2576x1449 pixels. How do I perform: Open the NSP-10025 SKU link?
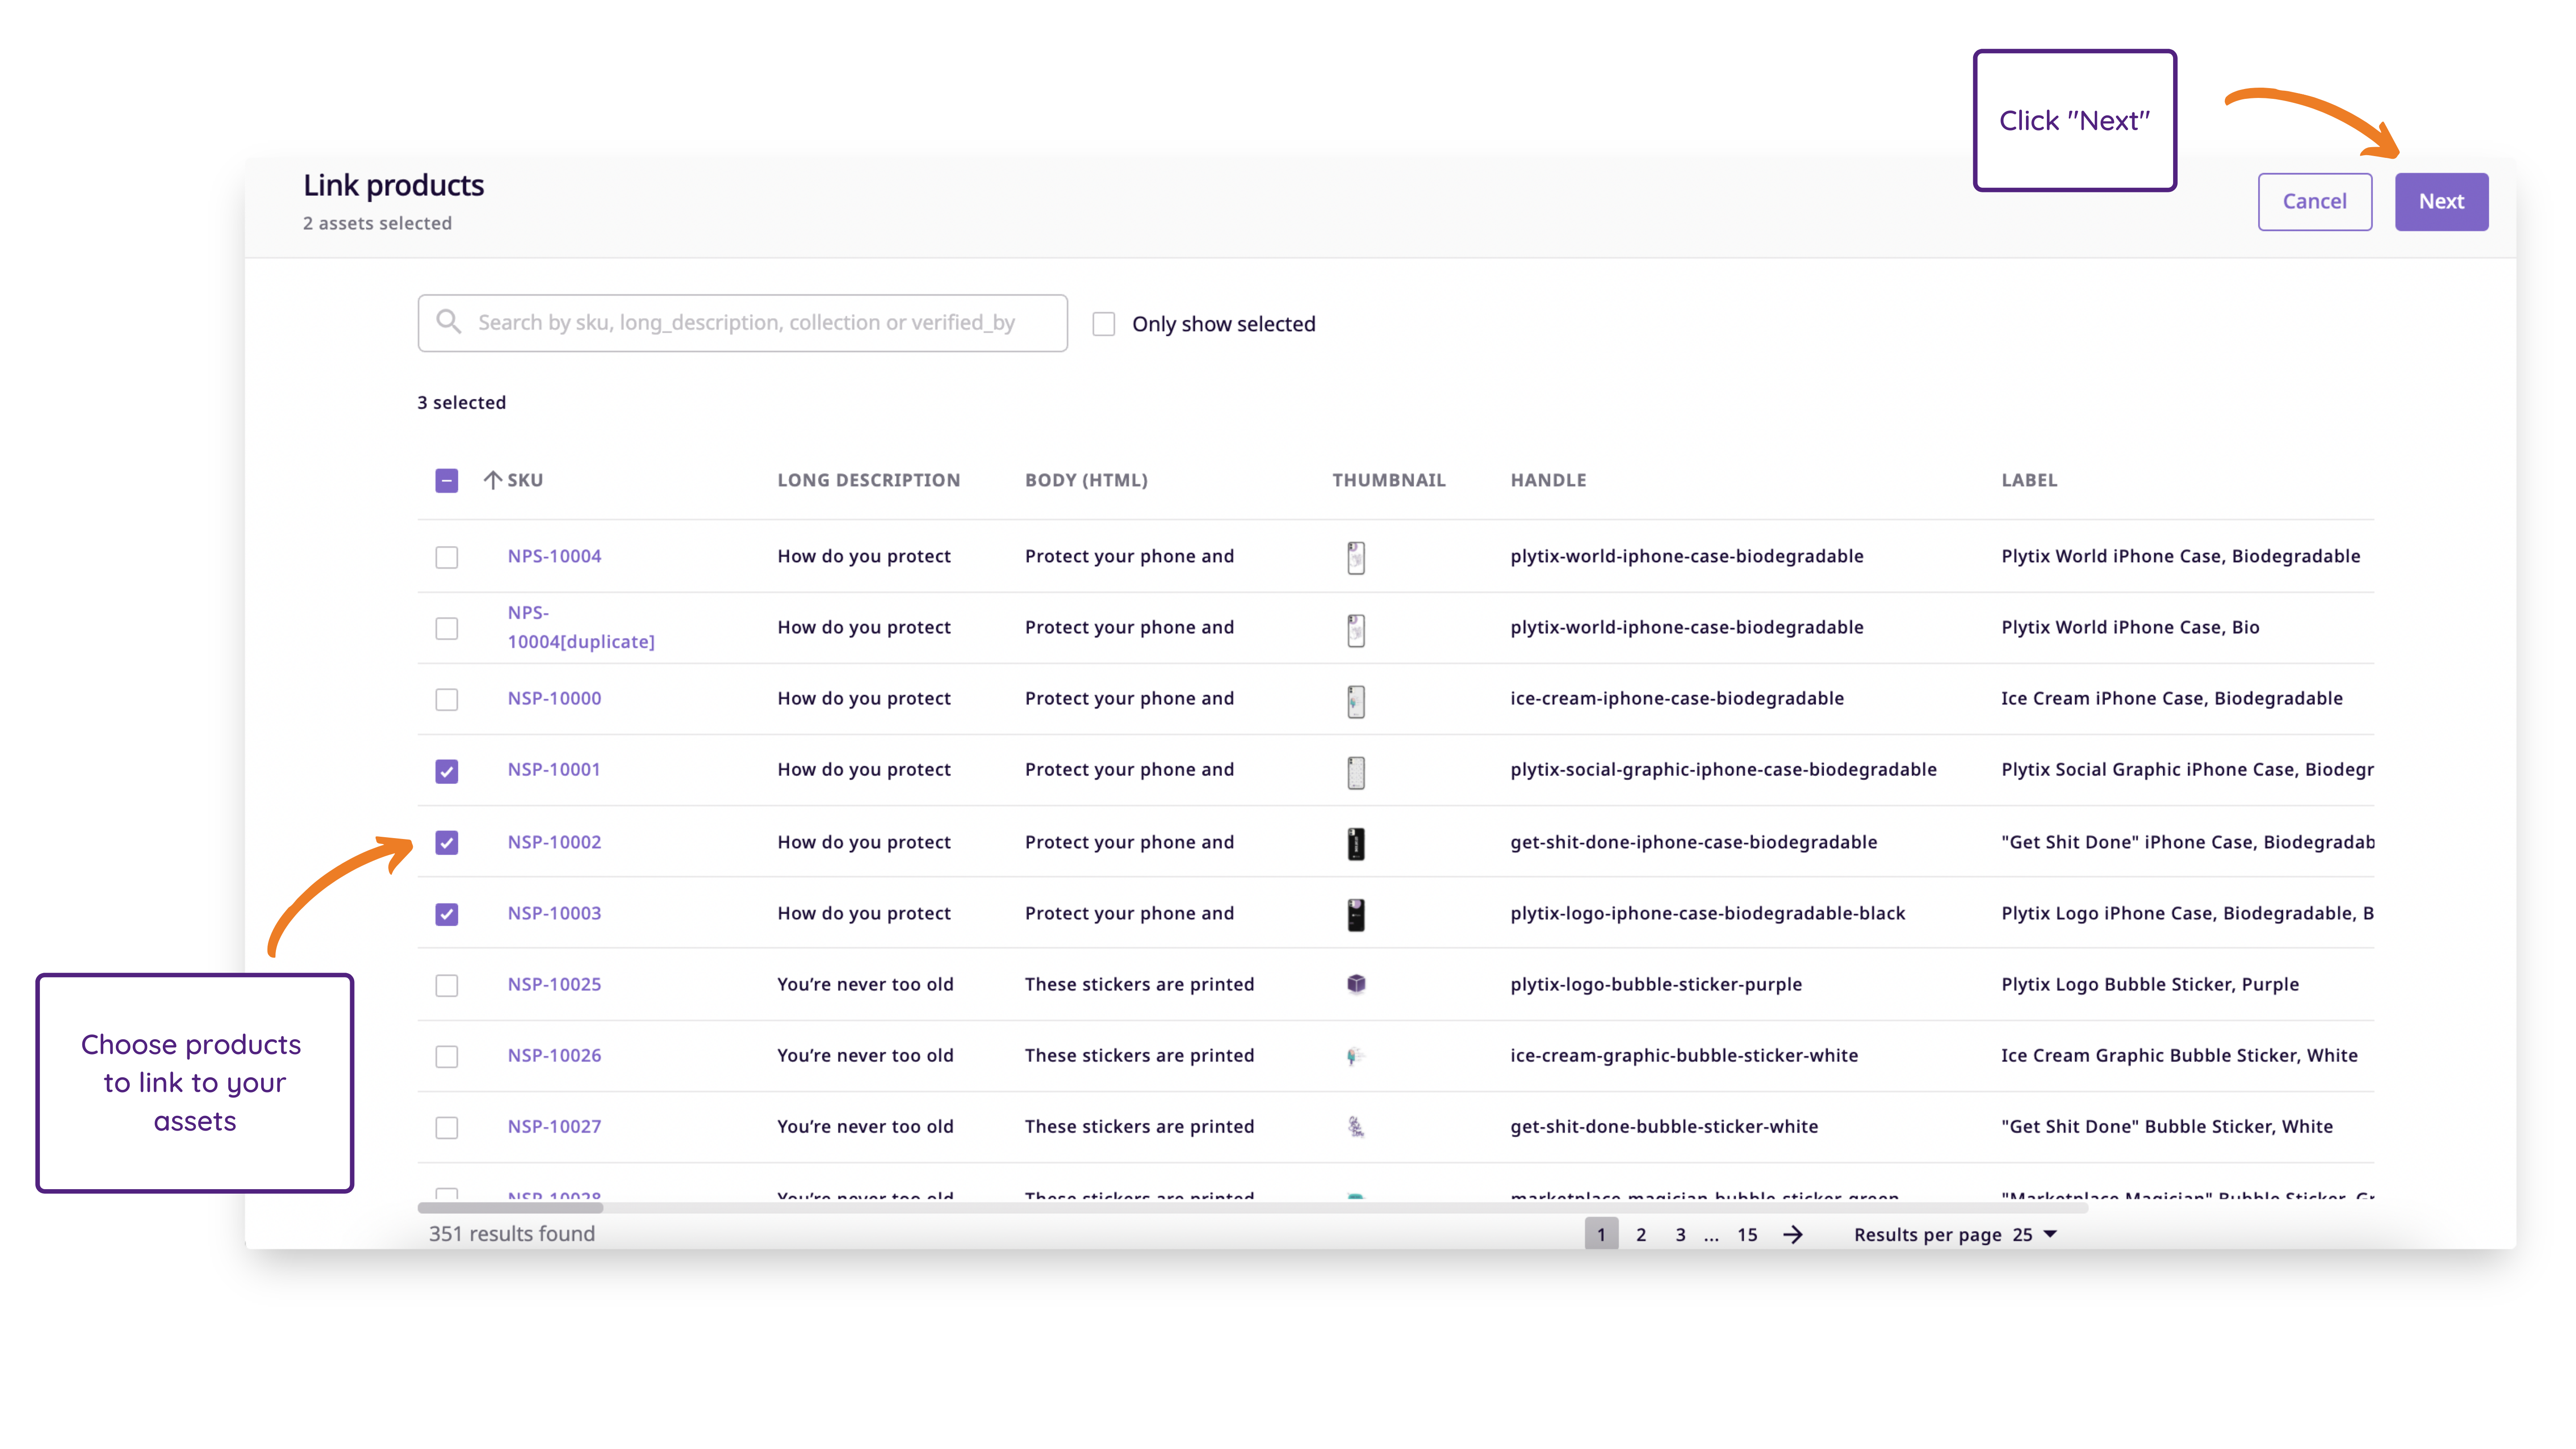pos(554,984)
